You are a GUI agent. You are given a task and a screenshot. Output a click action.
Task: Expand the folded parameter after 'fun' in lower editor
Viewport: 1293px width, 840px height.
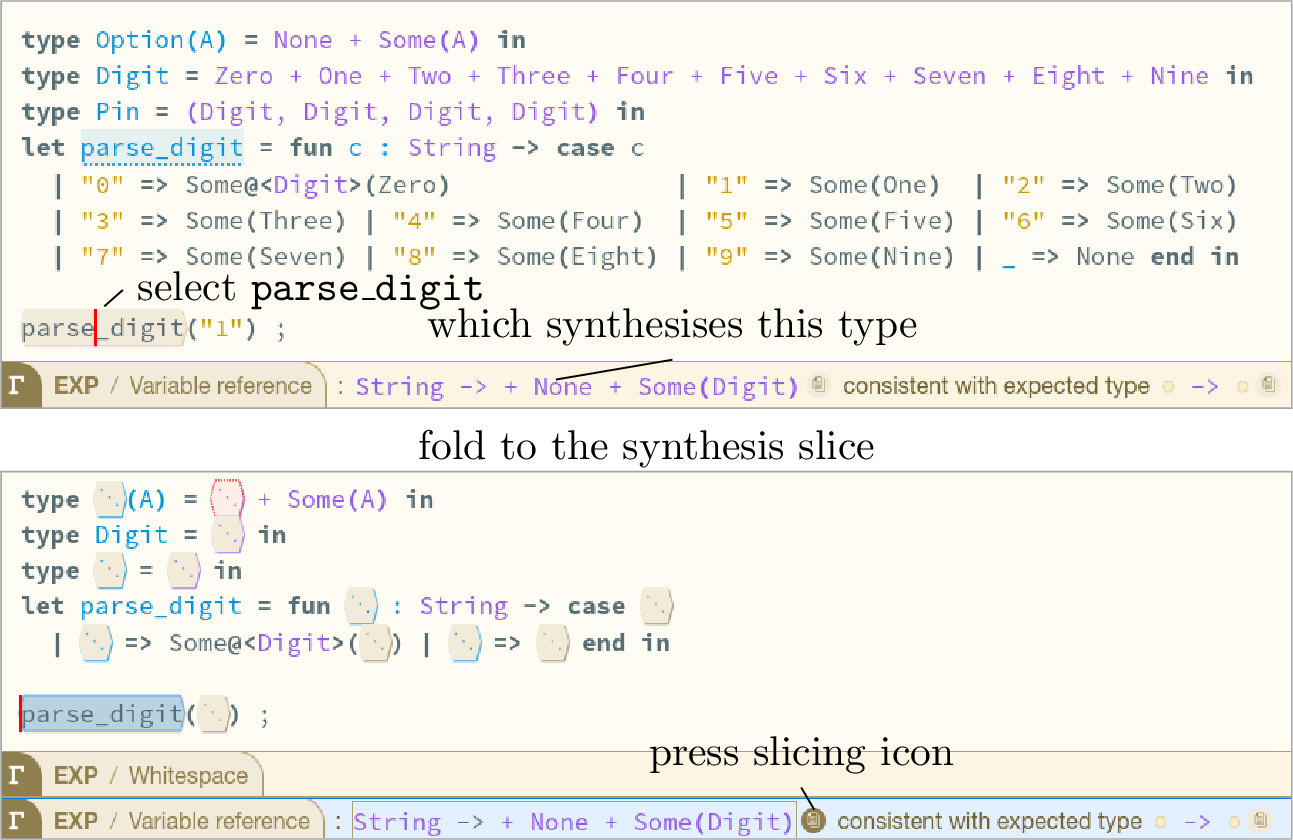[361, 607]
